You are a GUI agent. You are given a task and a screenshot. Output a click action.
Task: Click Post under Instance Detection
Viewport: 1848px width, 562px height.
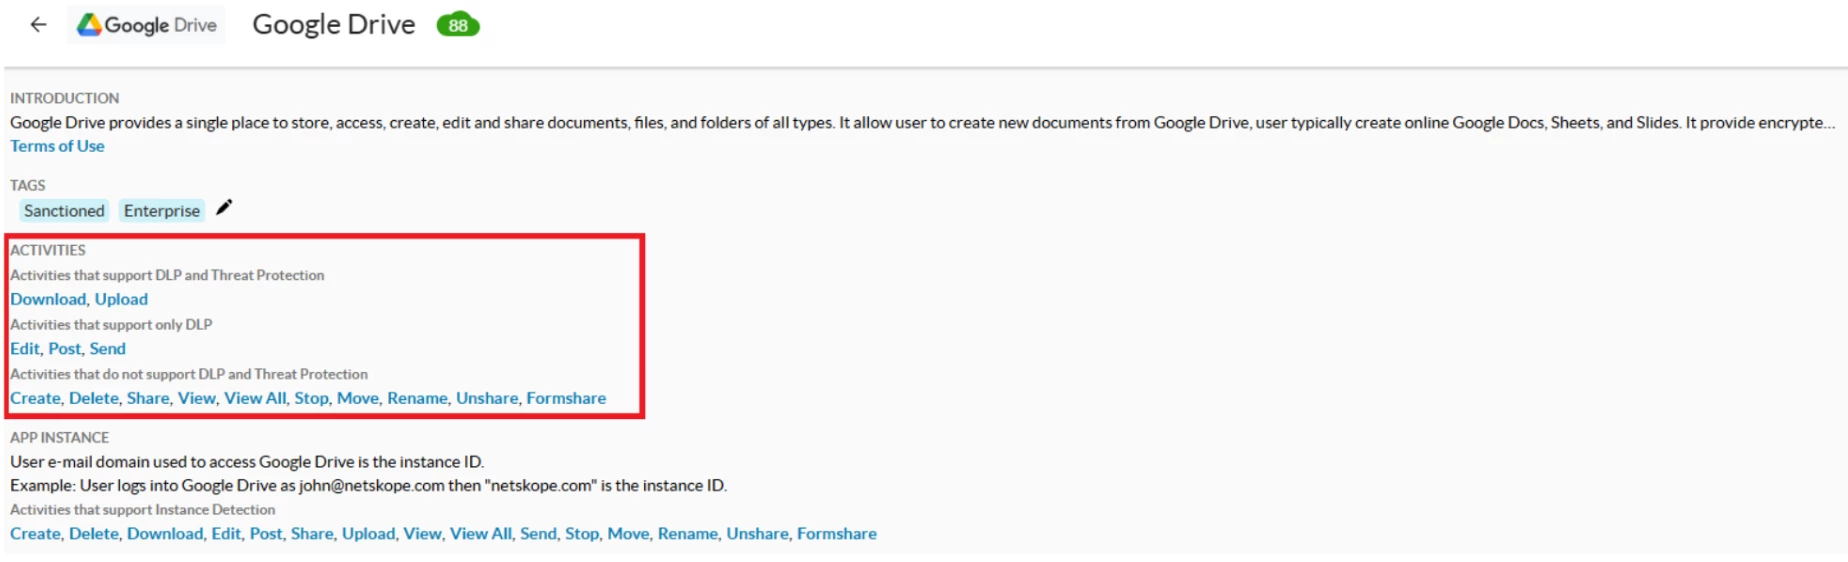point(266,534)
